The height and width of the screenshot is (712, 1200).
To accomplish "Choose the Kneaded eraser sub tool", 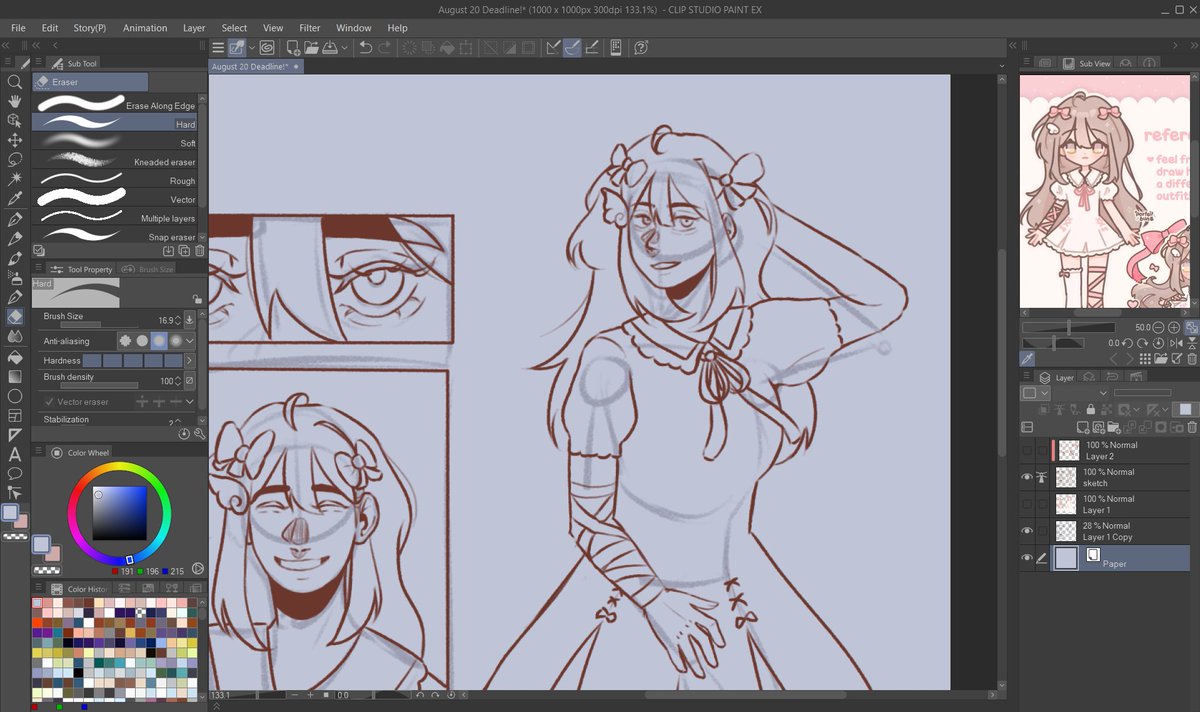I will pyautogui.click(x=115, y=162).
